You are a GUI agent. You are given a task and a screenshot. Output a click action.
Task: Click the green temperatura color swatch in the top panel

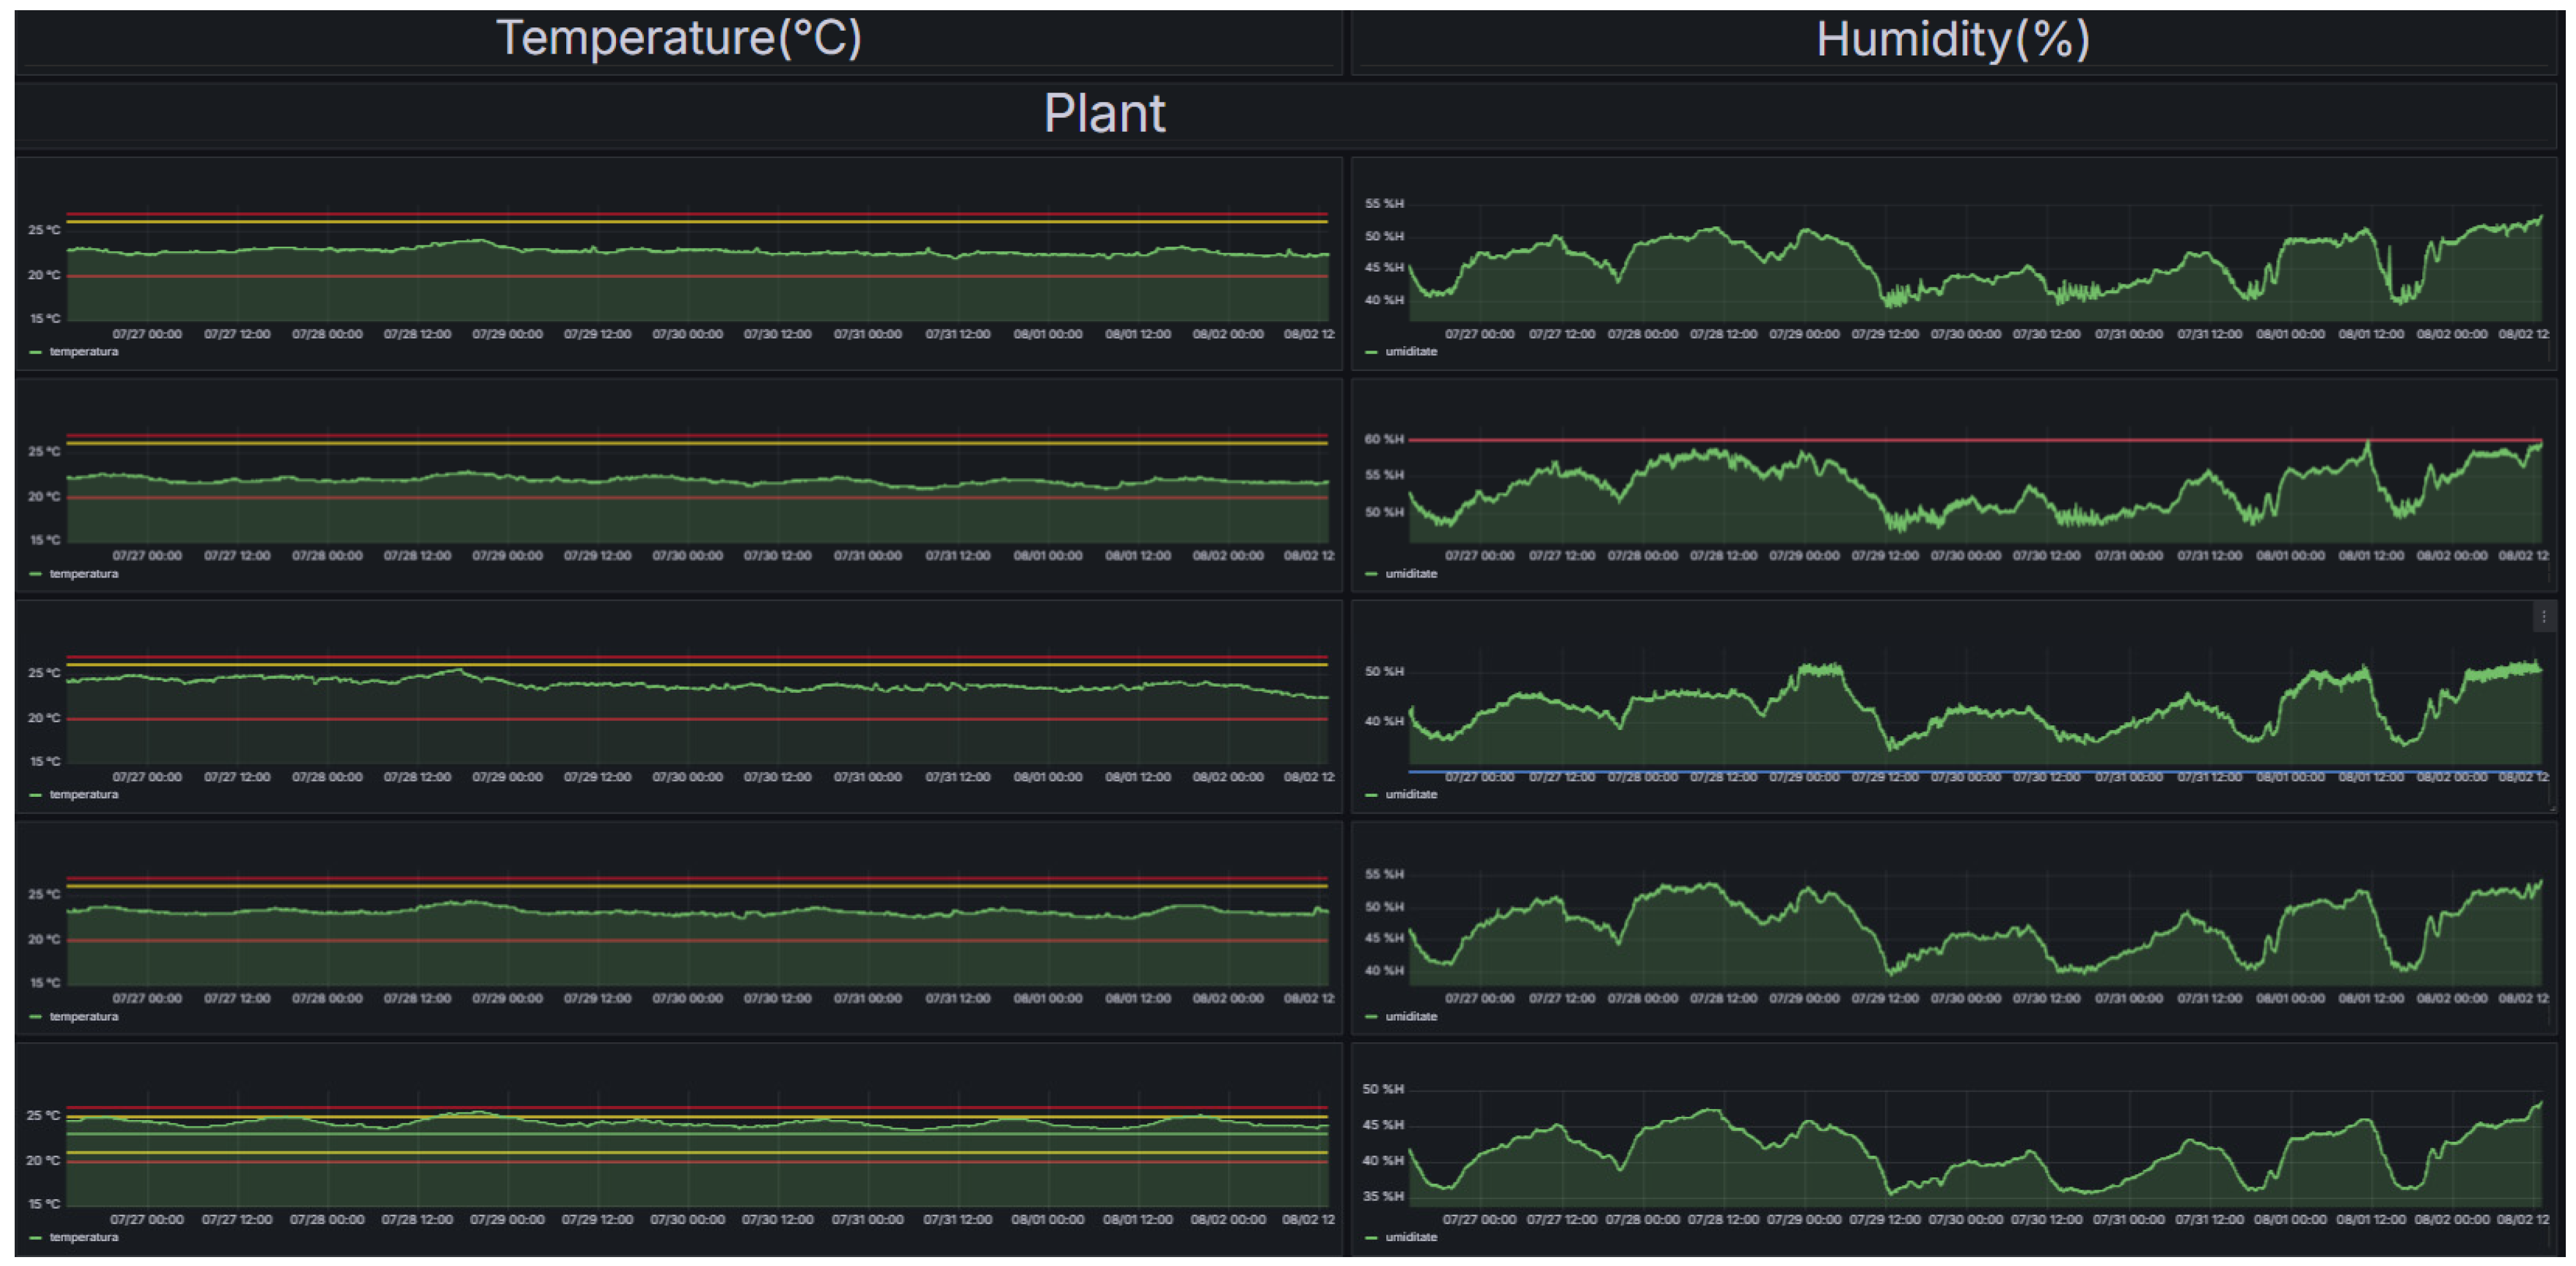36,352
